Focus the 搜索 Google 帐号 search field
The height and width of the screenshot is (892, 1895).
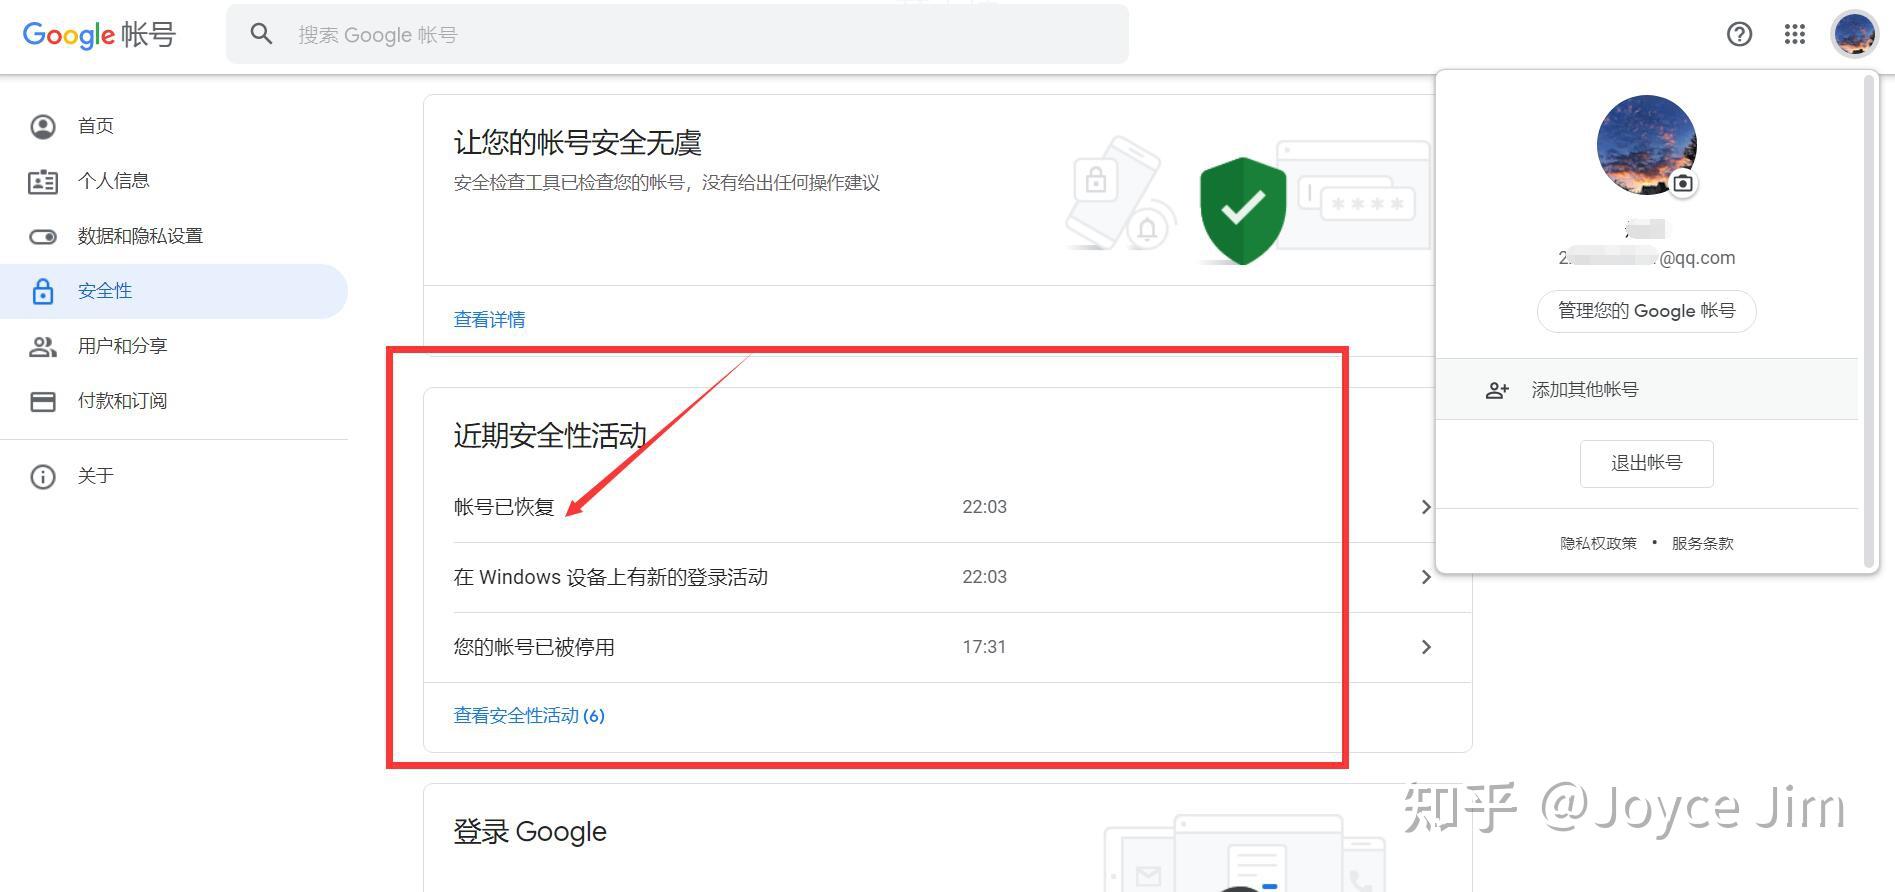pos(677,35)
